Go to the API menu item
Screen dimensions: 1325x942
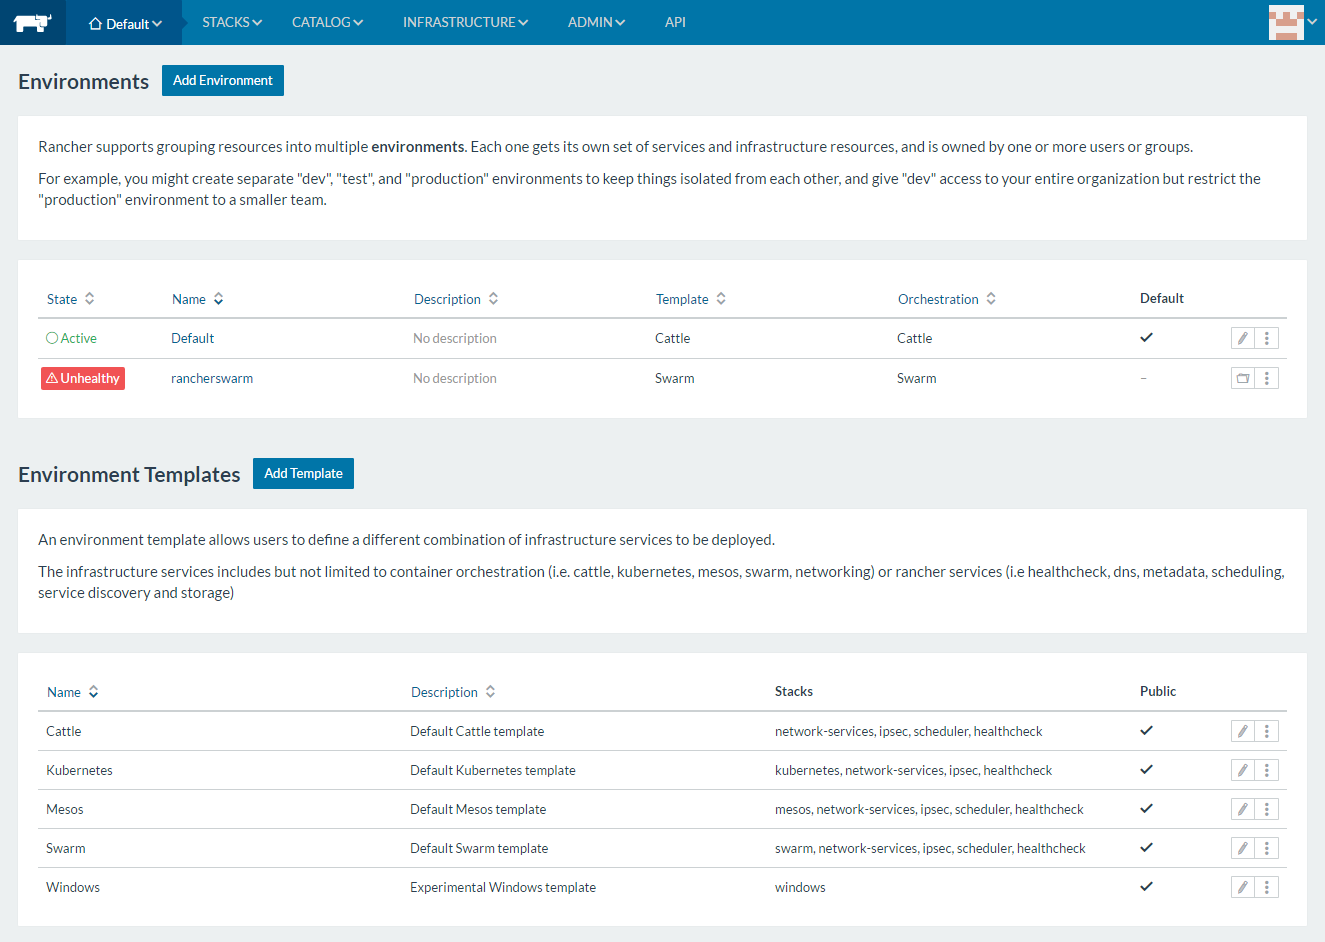(675, 22)
